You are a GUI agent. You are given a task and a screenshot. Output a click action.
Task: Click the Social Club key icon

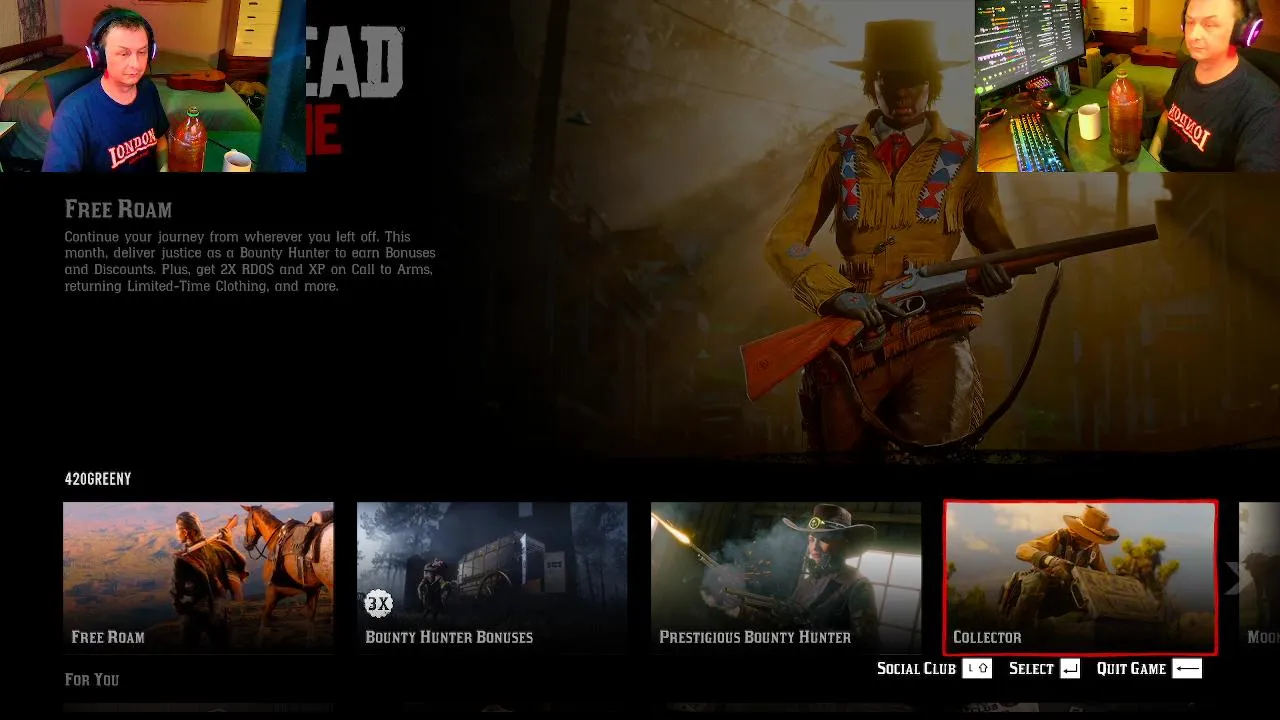click(x=977, y=668)
